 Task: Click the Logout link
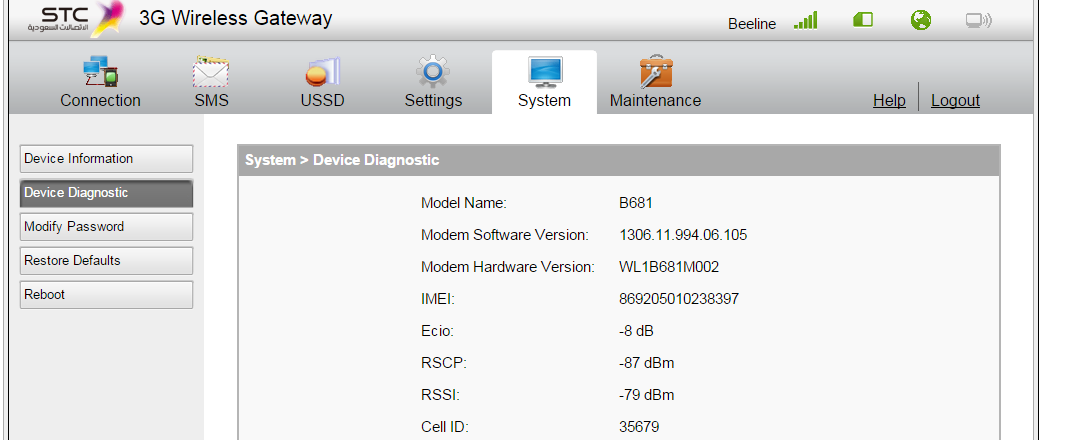(x=955, y=100)
